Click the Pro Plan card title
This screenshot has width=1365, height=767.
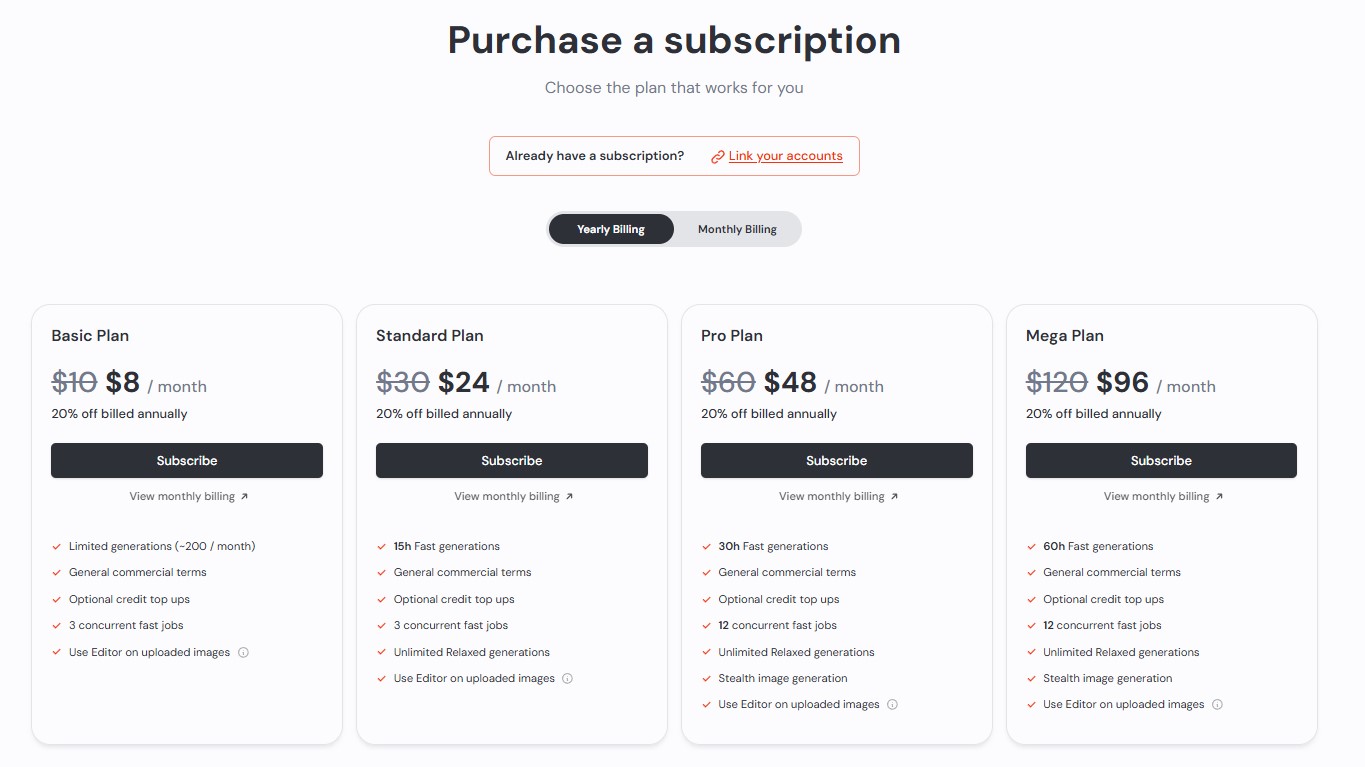click(x=732, y=336)
